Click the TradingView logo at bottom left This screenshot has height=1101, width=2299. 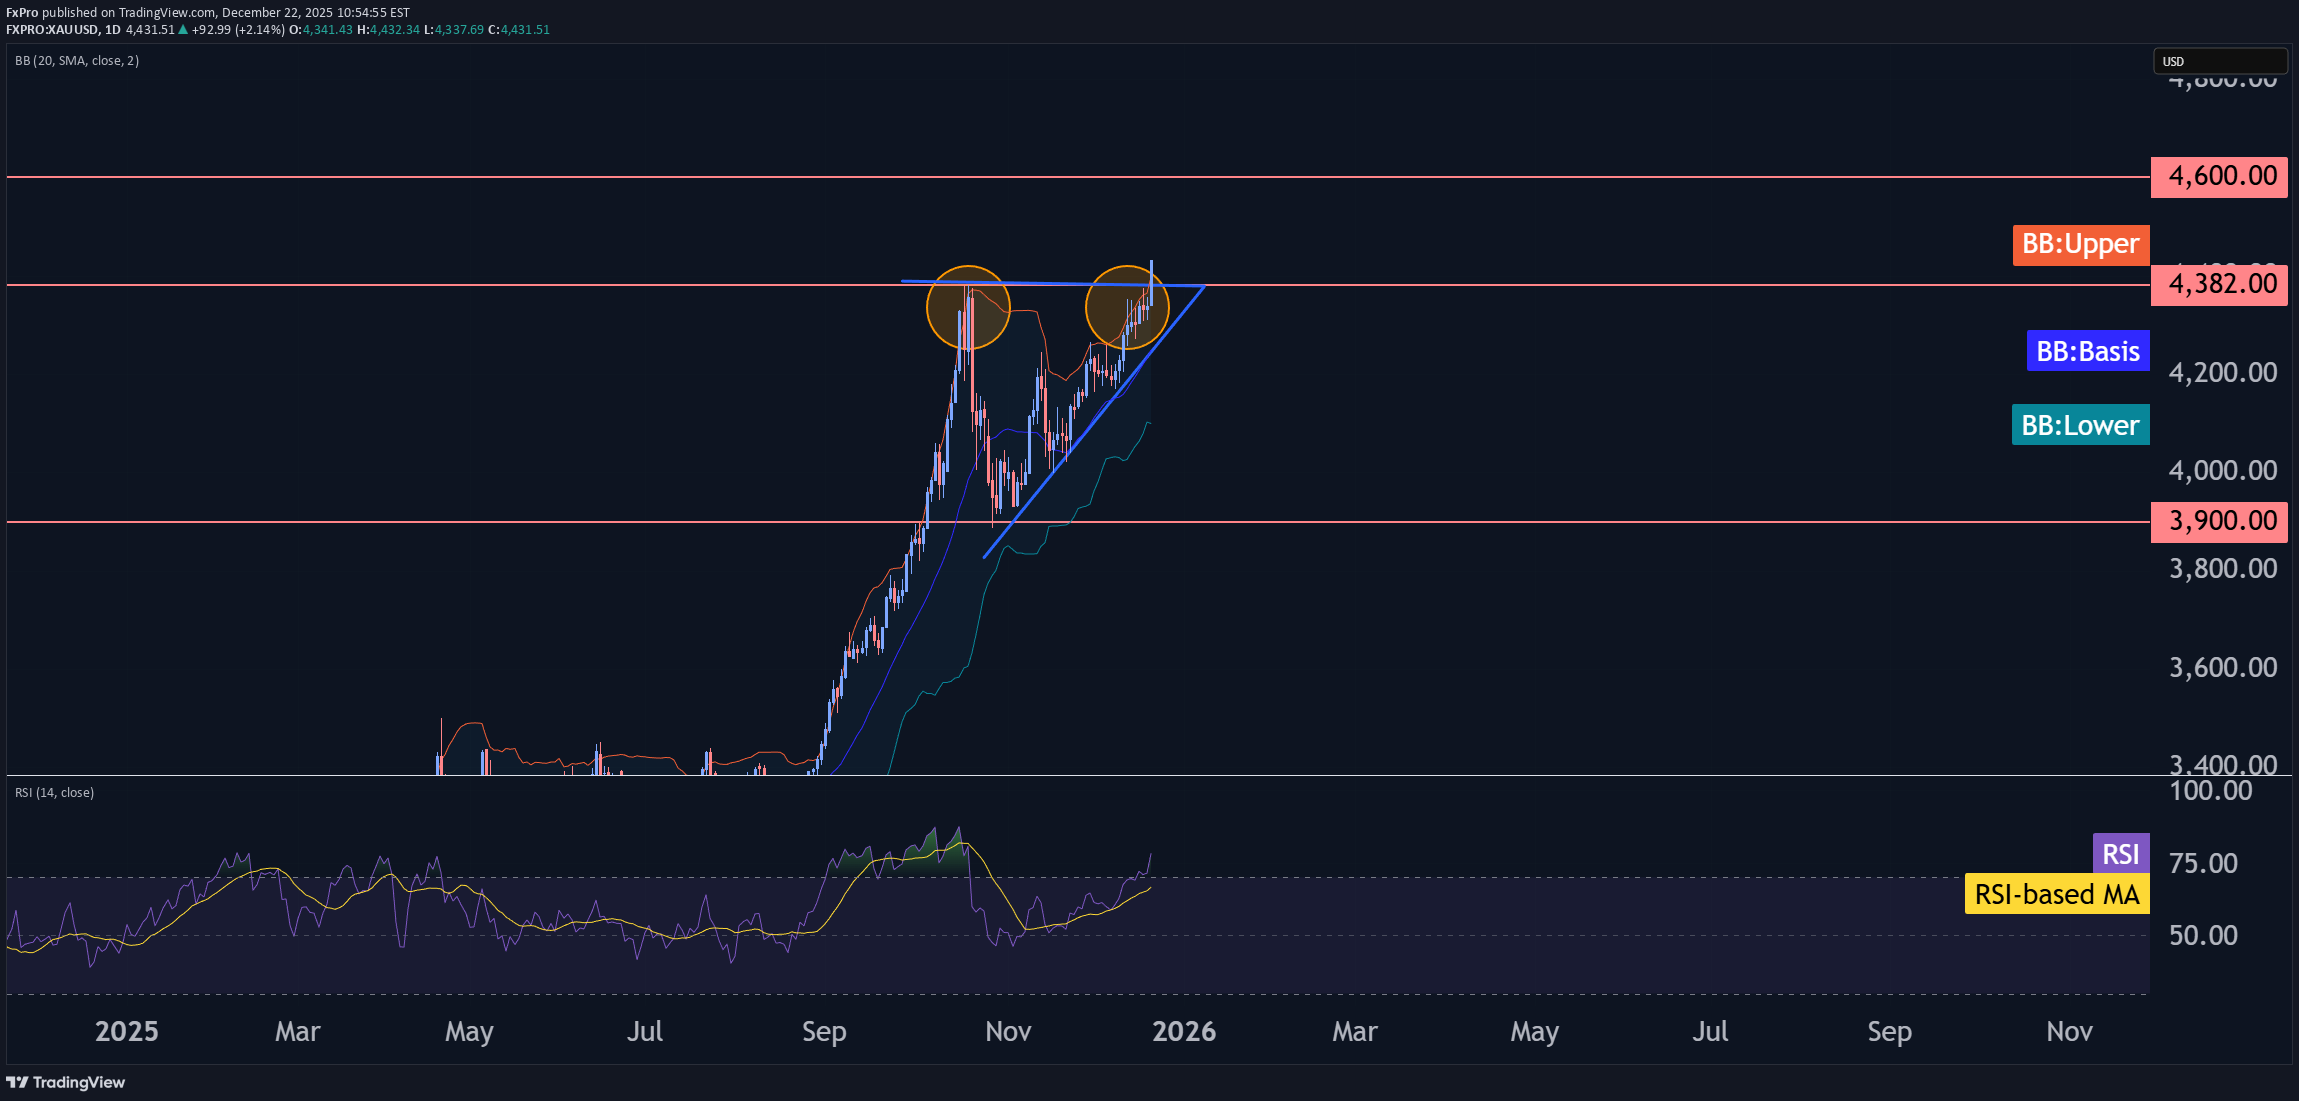(x=66, y=1082)
